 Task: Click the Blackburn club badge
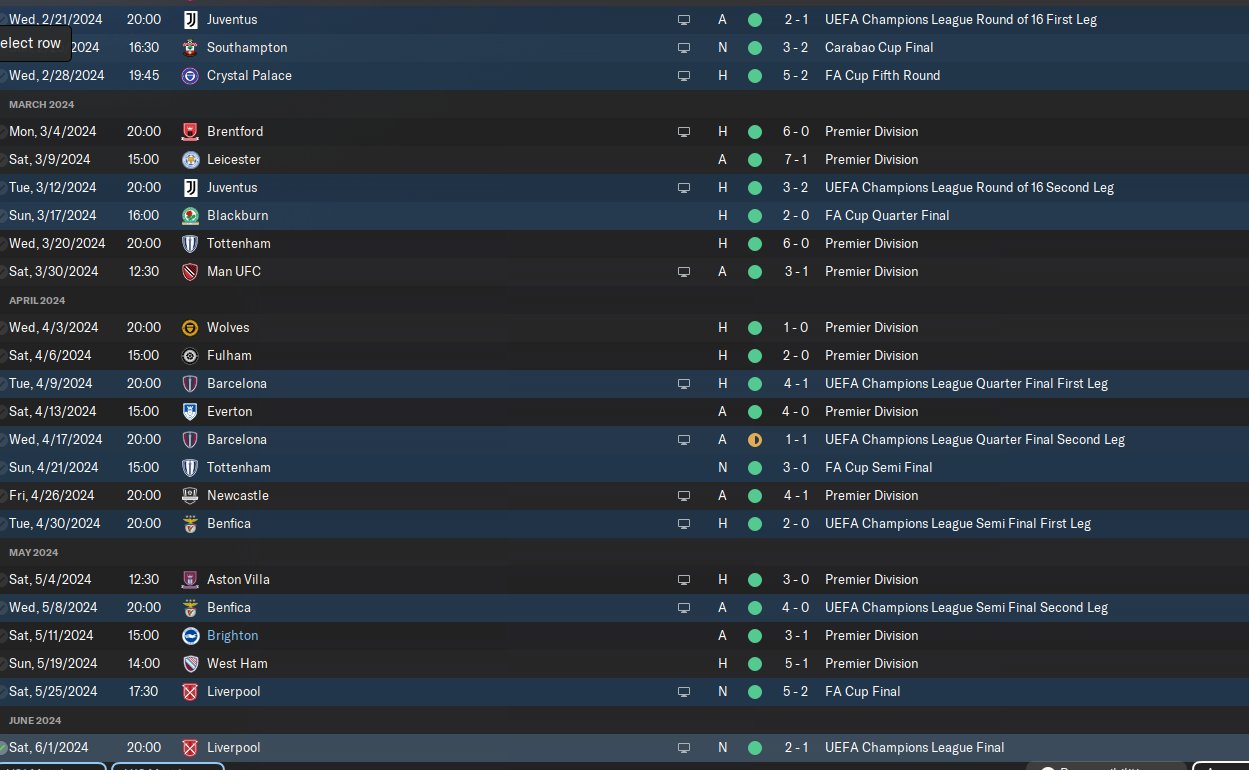pyautogui.click(x=191, y=215)
